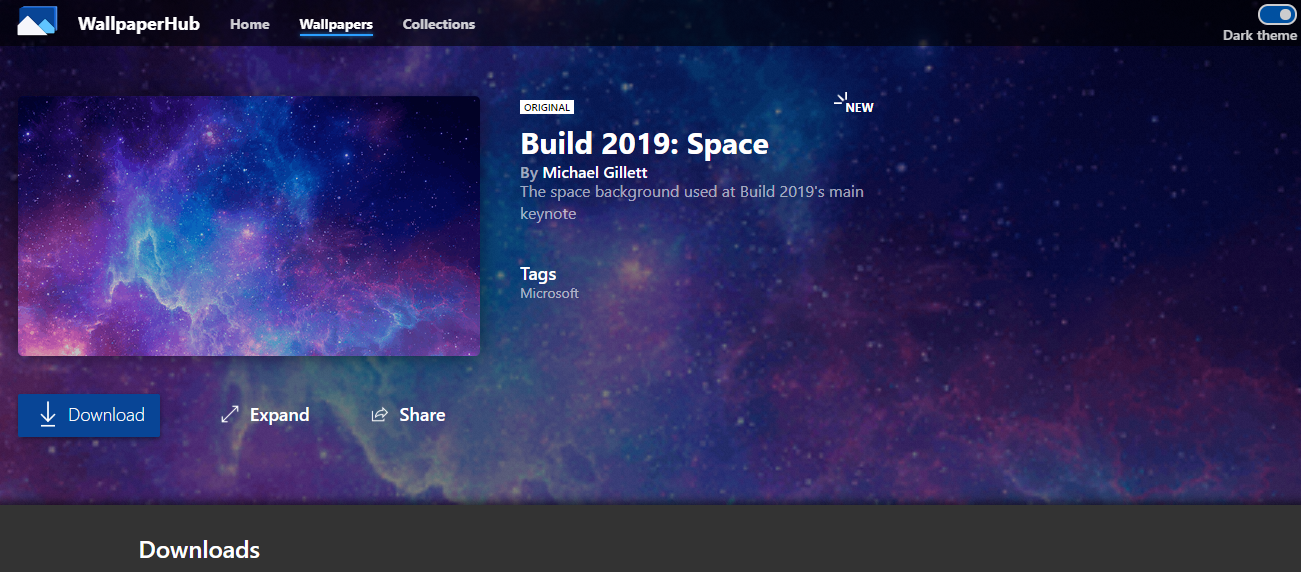Click the share arrow icon
The image size is (1301, 572).
pos(379,415)
